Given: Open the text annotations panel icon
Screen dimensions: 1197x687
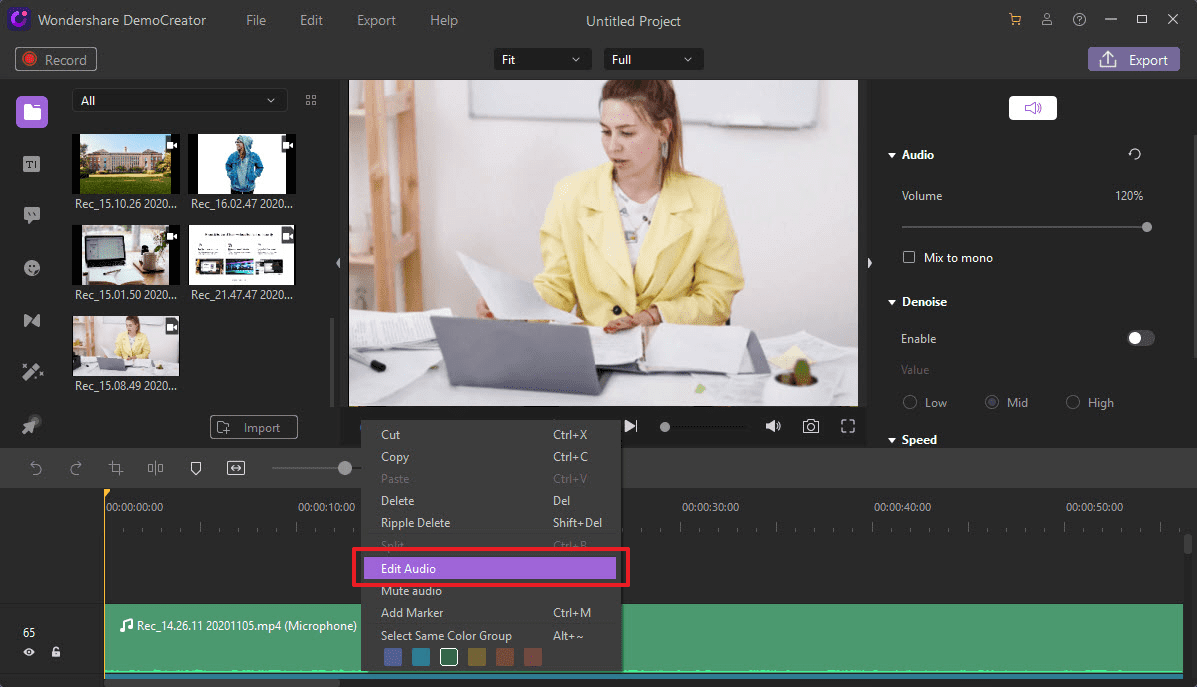Looking at the screenshot, I should pos(32,164).
